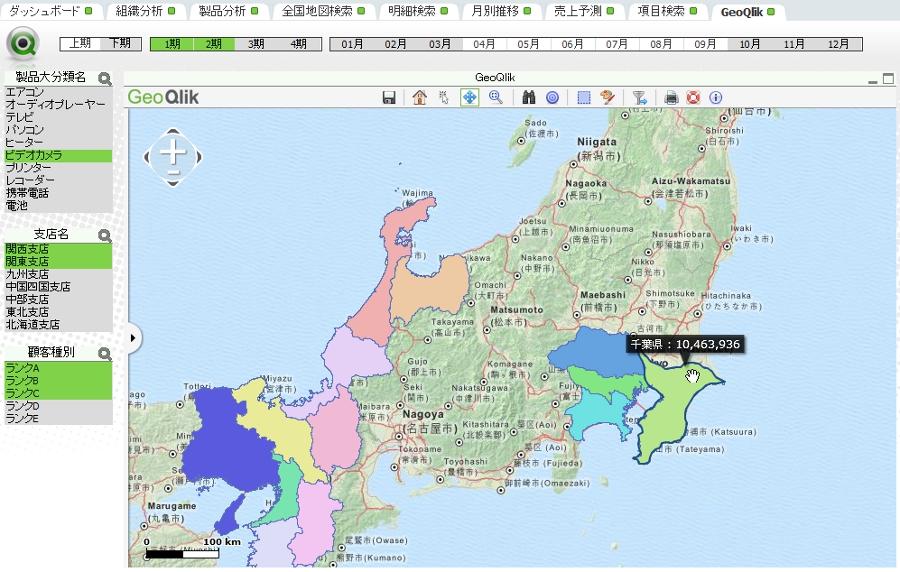Expand the collapsed side panel arrow

(133, 338)
